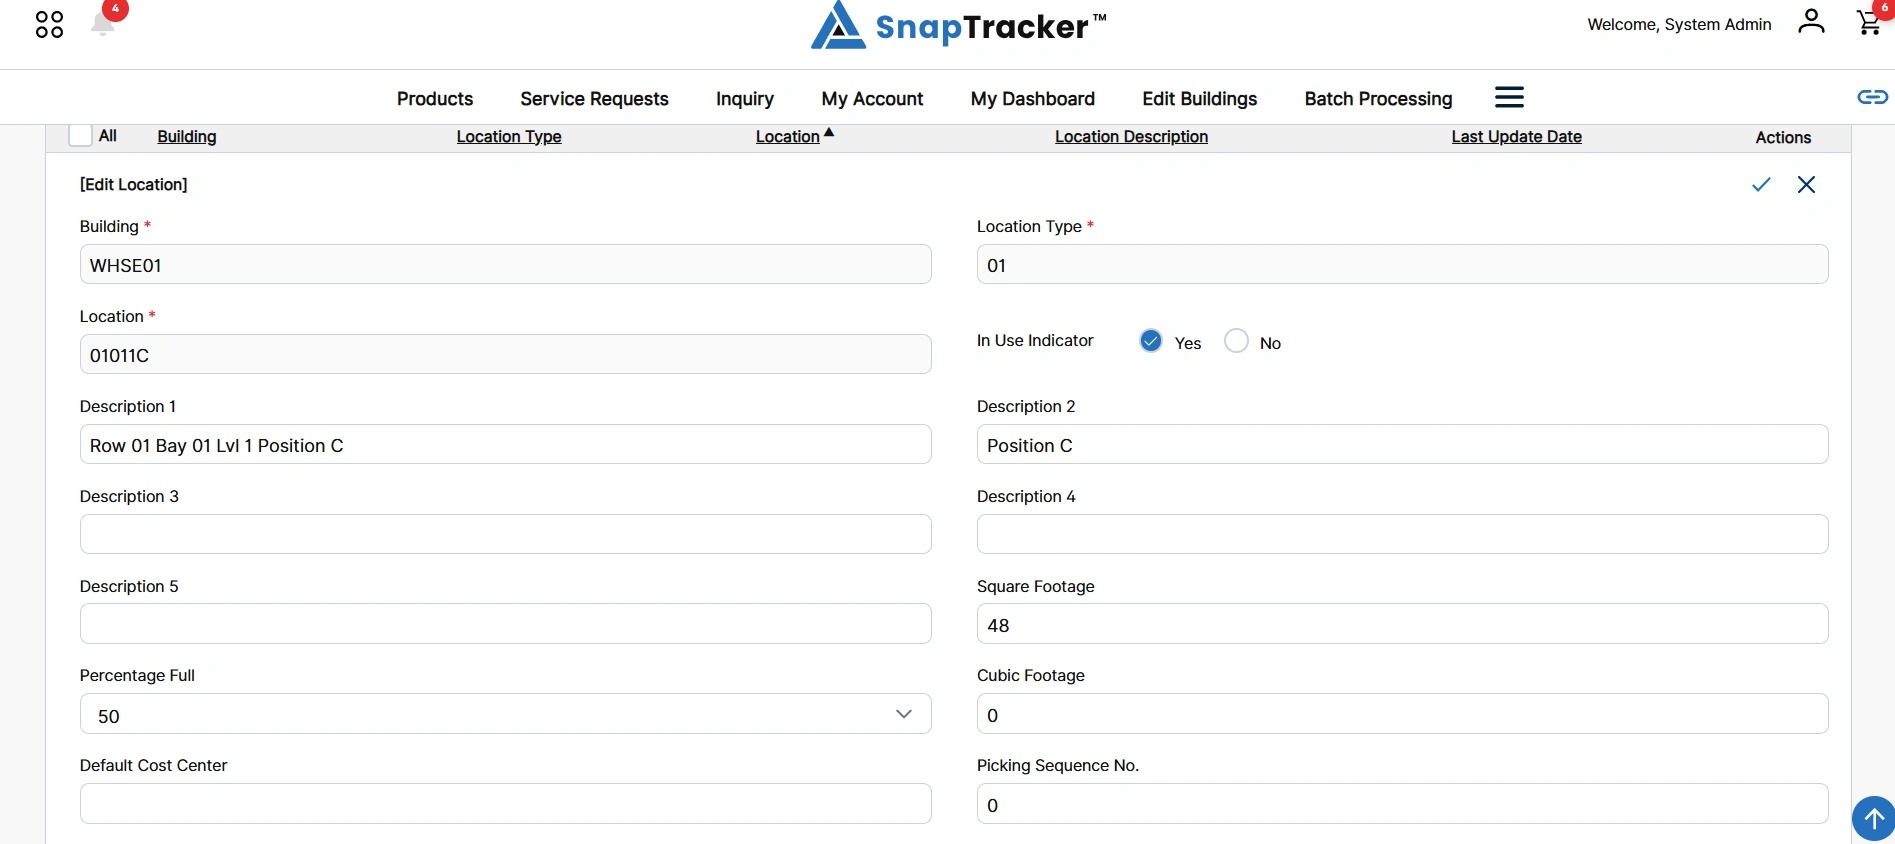
Task: Click the back-to-top arrow button
Action: click(1873, 818)
